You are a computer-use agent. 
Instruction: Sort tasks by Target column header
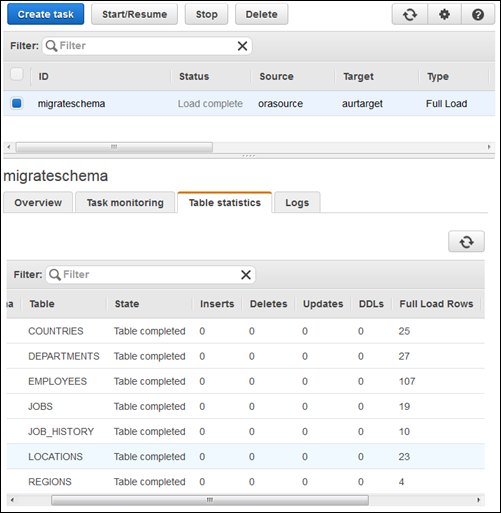[358, 76]
